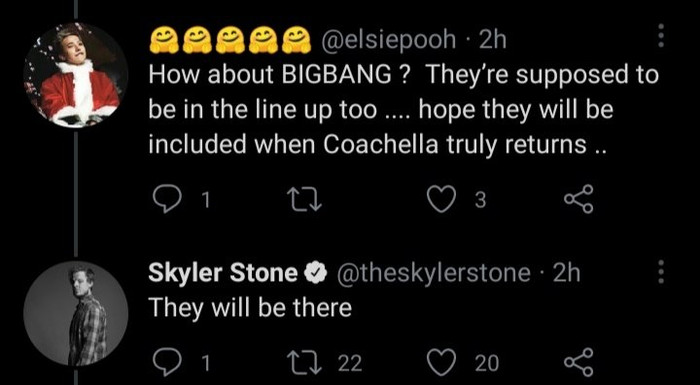Reply to elsiepooh's BIGBANG tweet
Screen dimensions: 700x385
[x=168, y=201]
